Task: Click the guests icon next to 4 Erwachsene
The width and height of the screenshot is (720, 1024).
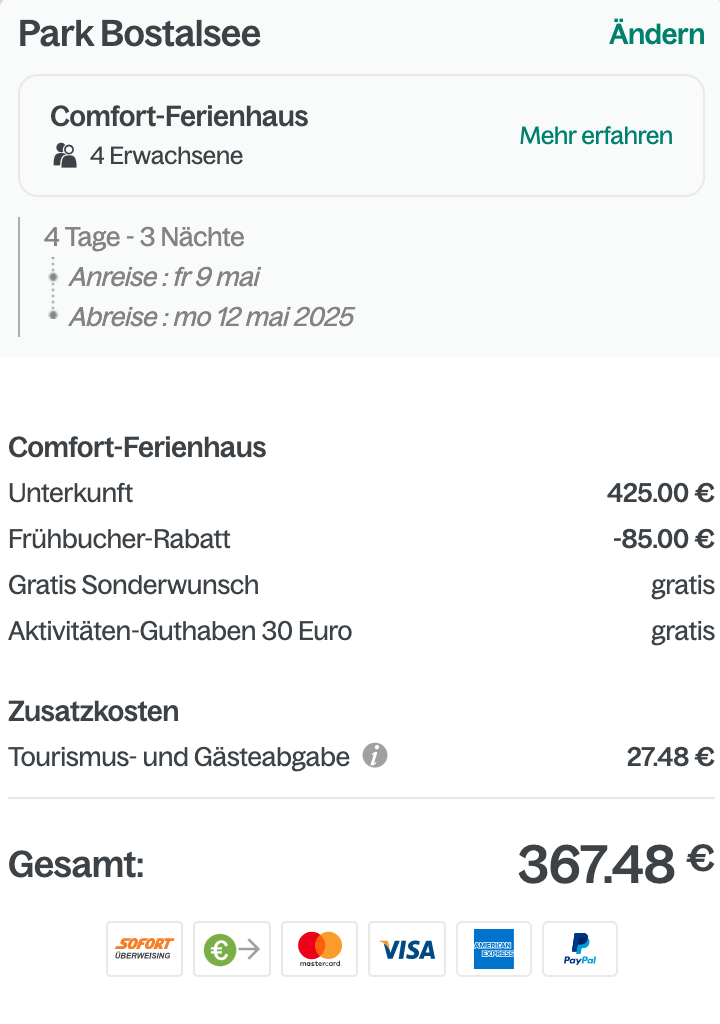Action: [65, 156]
